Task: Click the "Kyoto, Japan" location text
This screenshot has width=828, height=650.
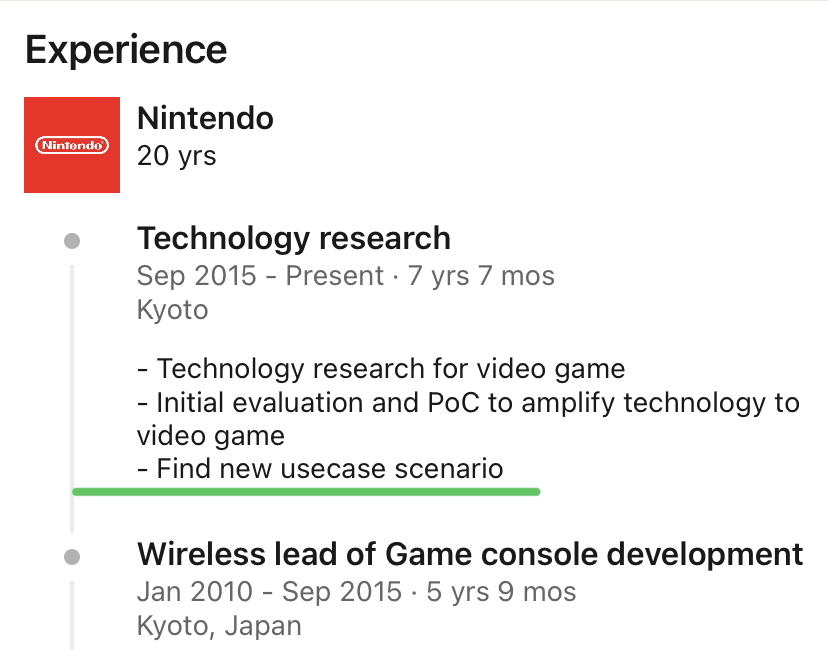Action: [x=218, y=626]
